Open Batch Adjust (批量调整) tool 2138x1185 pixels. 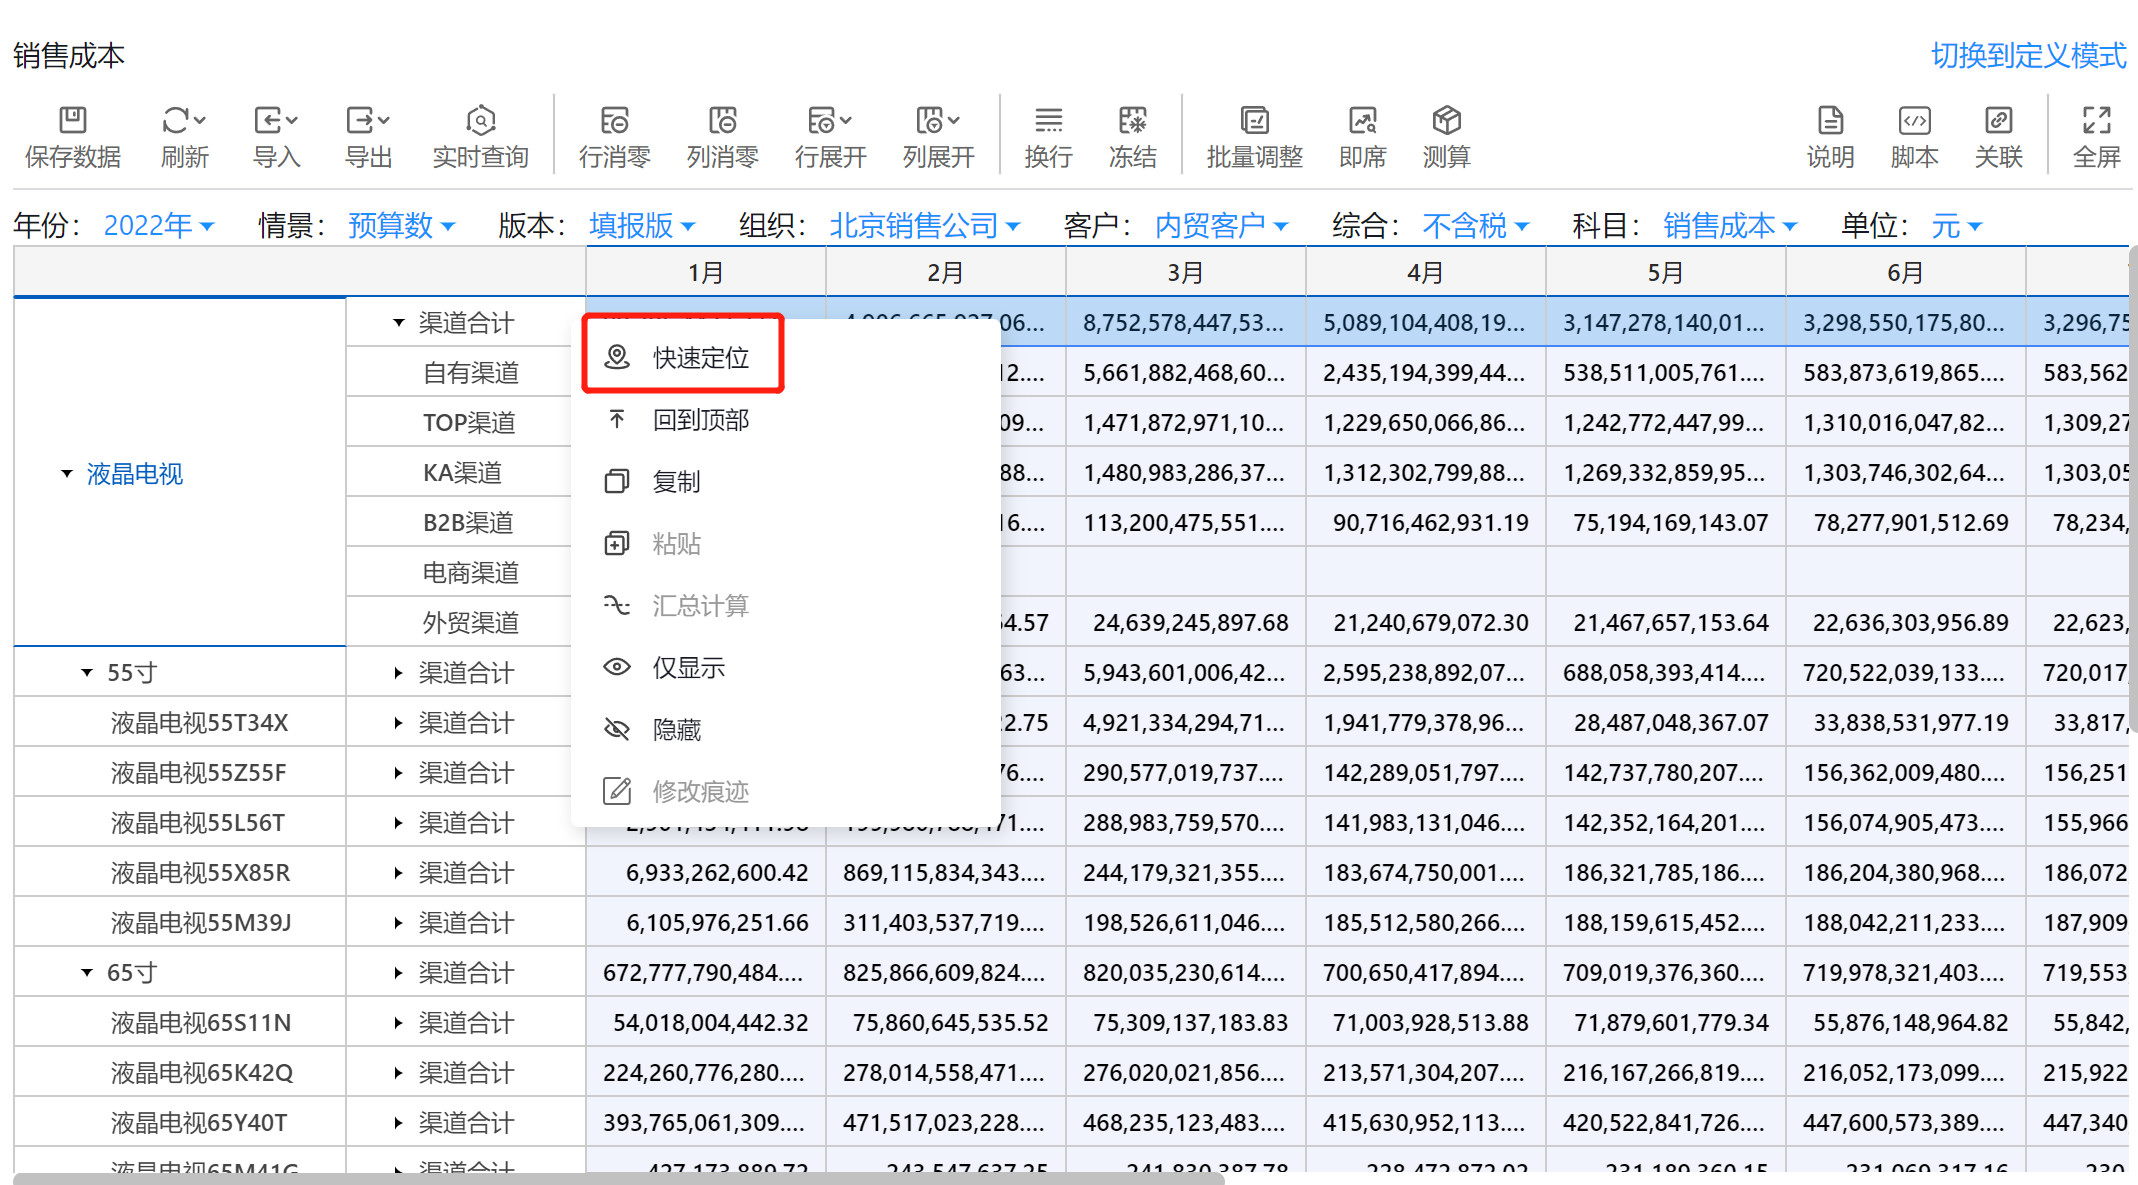1254,122
